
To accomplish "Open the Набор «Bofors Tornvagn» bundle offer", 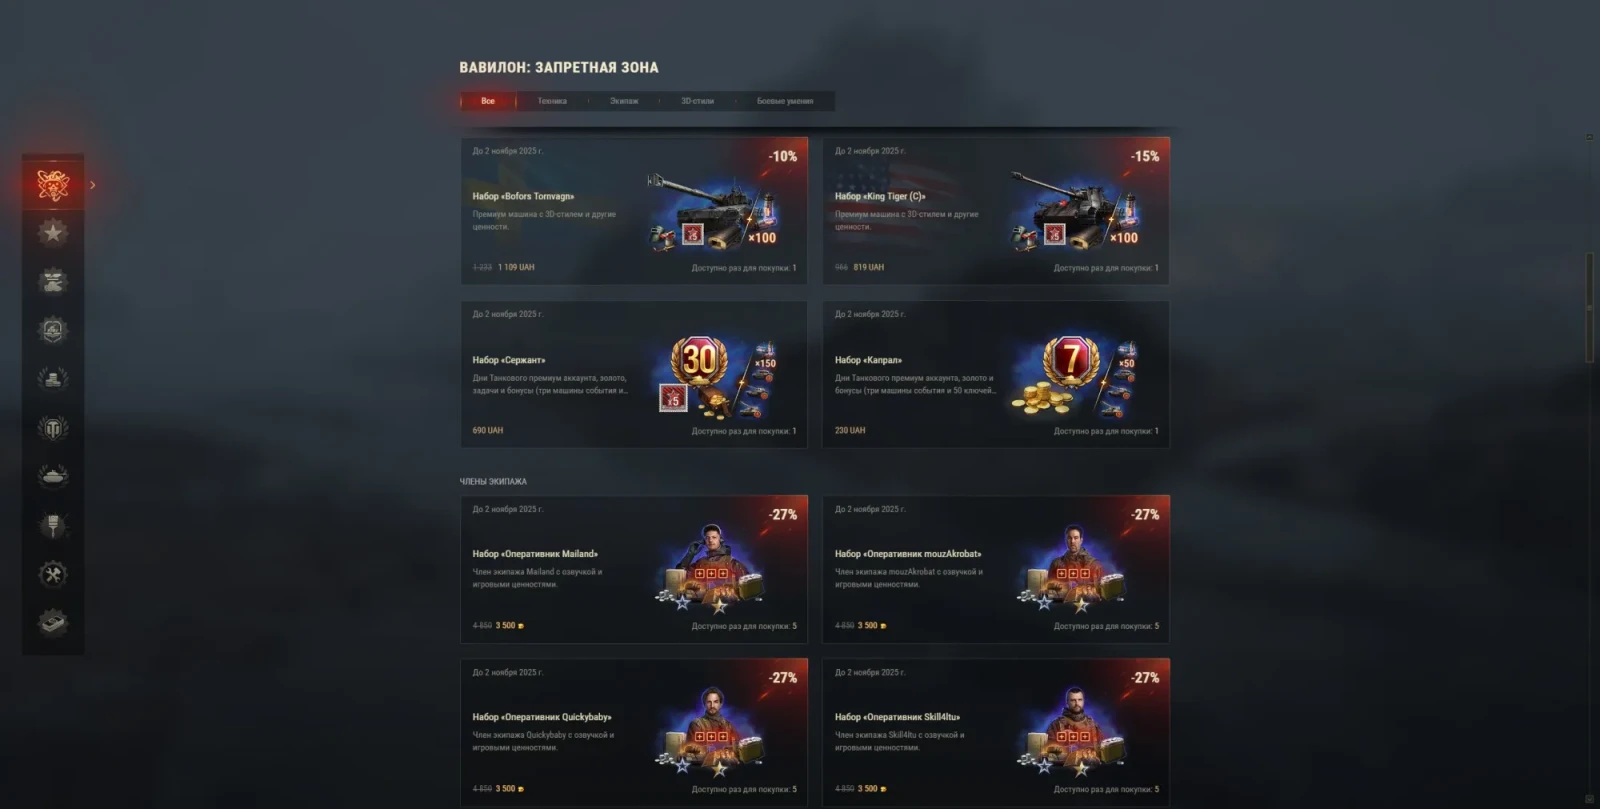I will click(634, 211).
